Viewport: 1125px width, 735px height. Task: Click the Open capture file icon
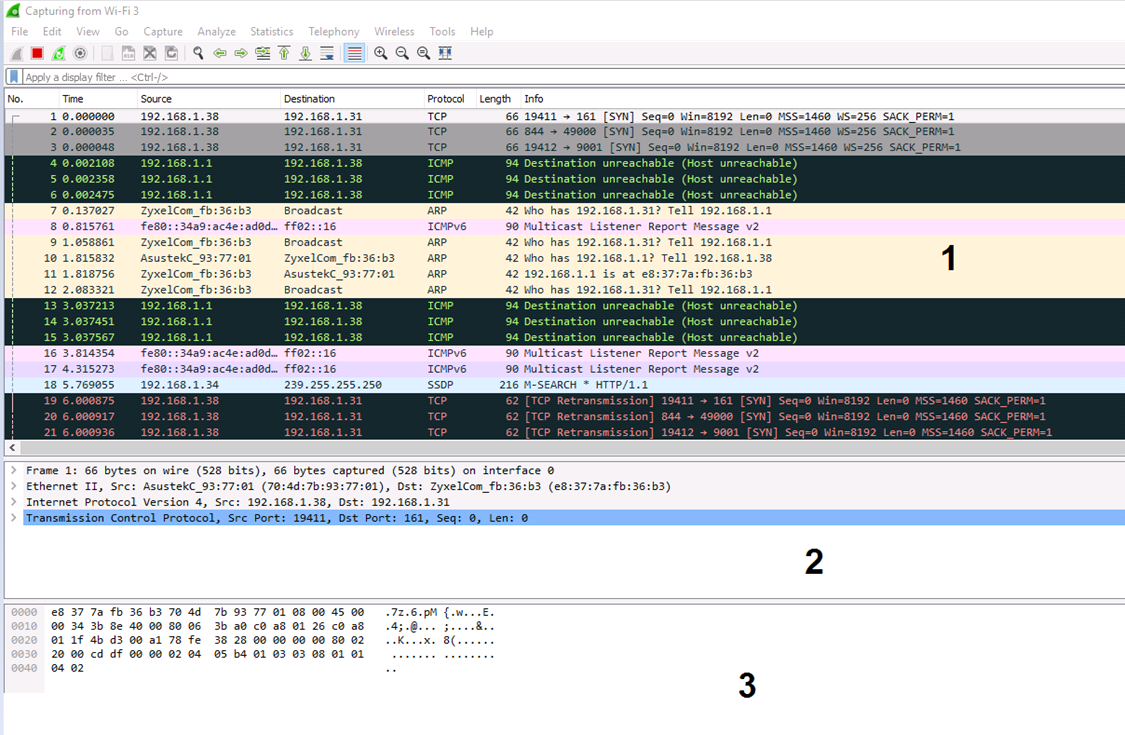pos(107,53)
